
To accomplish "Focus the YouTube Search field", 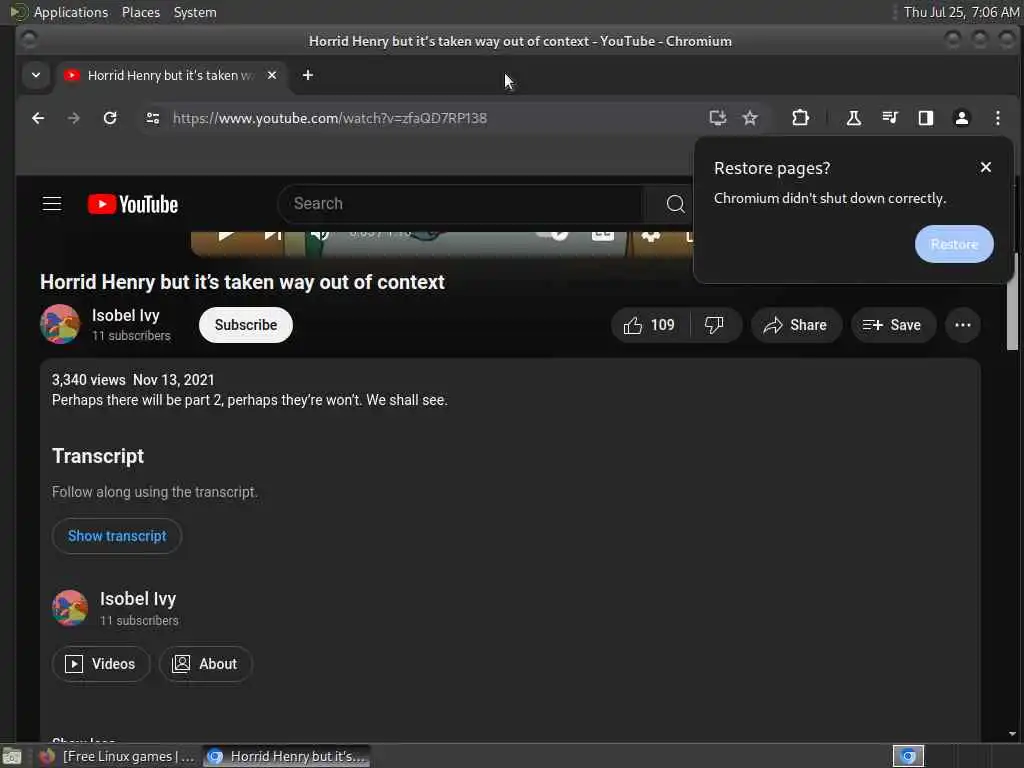I will click(x=461, y=204).
